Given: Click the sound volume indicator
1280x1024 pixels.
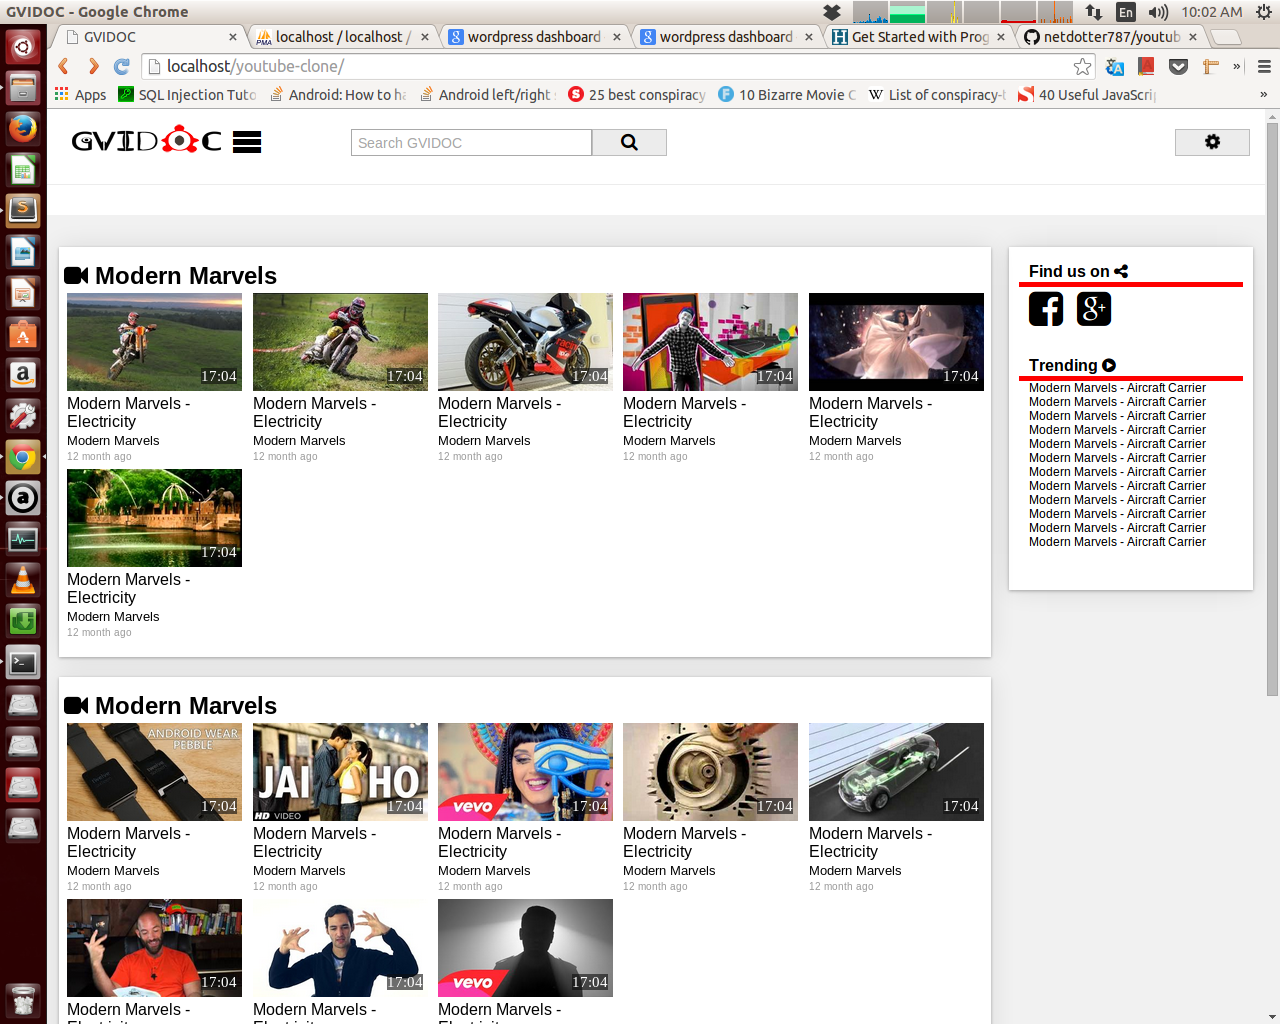Looking at the screenshot, I should [1158, 12].
